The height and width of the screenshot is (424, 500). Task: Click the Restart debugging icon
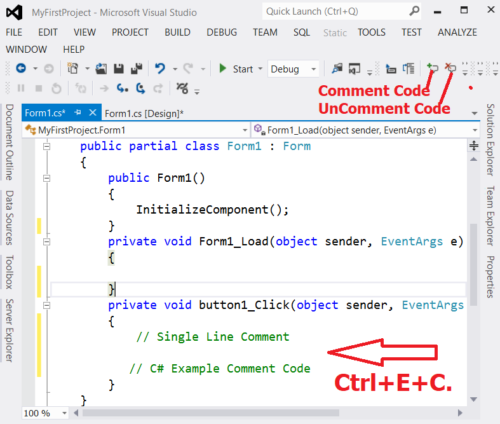(x=56, y=89)
